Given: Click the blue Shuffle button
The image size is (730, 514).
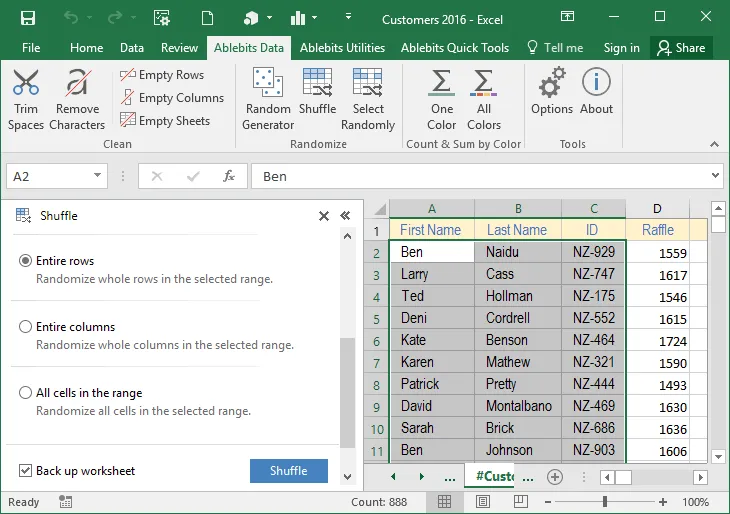Looking at the screenshot, I should click(289, 471).
